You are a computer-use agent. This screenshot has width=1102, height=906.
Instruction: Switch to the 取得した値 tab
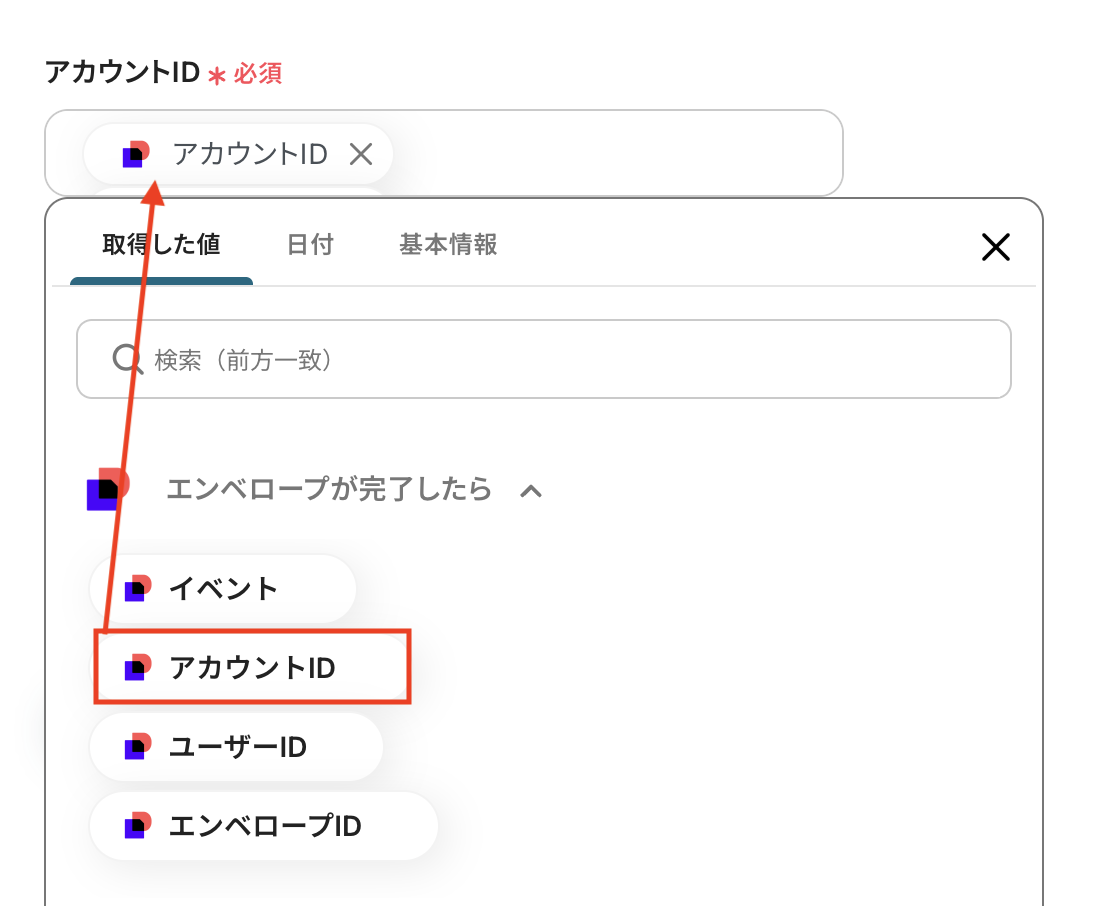pos(161,245)
